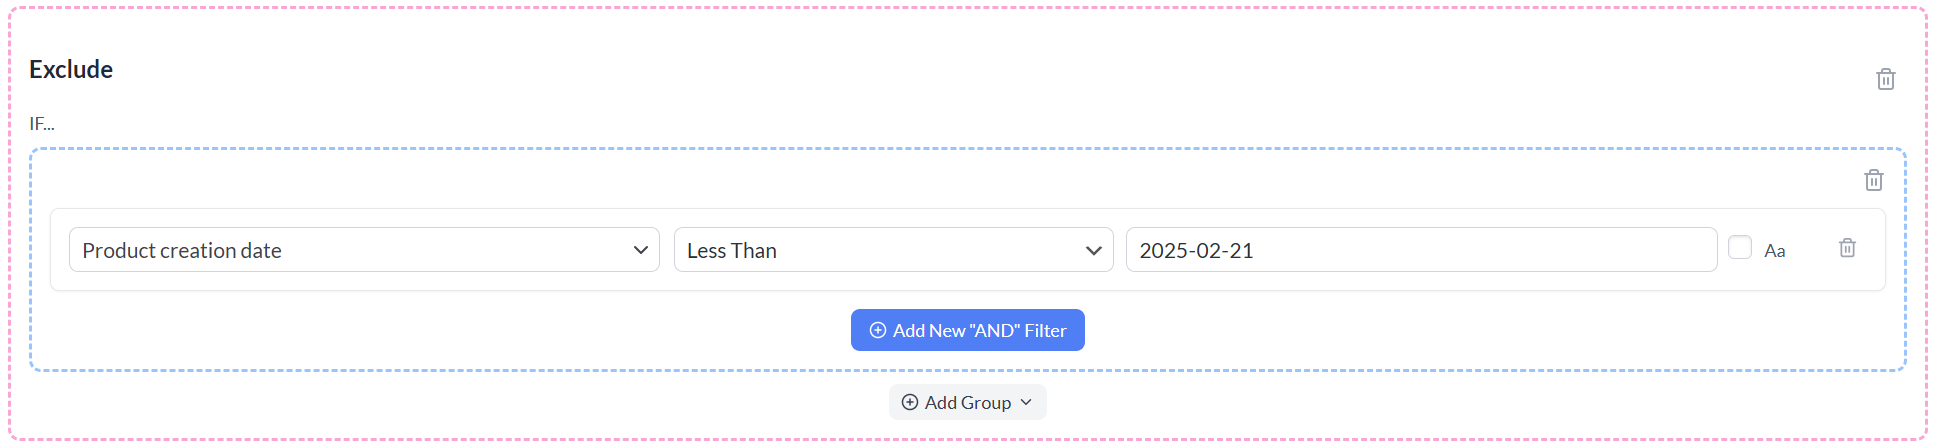Click the plus-circle icon beside Add Group

(x=909, y=402)
